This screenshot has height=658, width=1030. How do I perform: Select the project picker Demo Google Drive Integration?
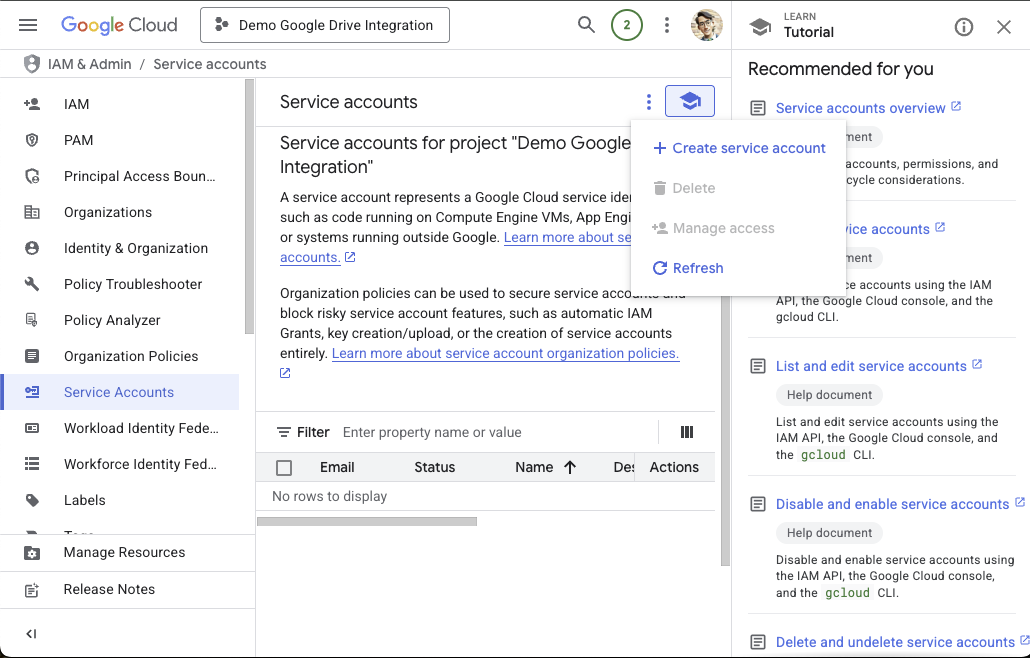click(x=325, y=25)
